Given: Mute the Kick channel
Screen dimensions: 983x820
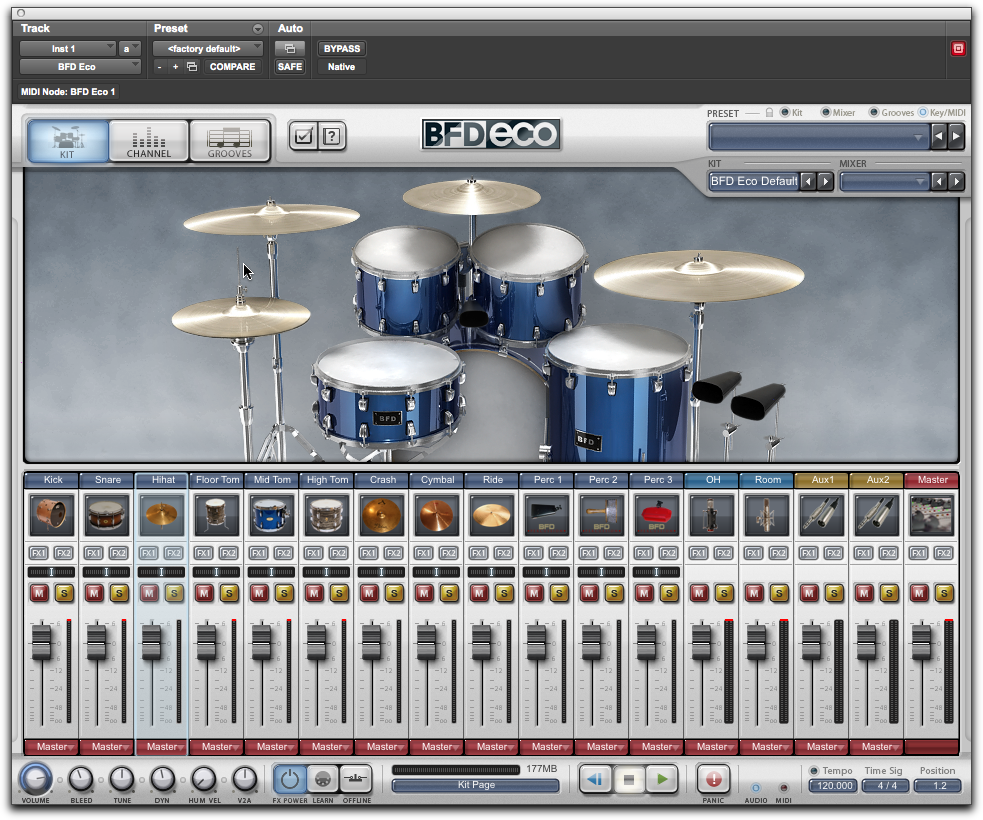Looking at the screenshot, I should tap(39, 593).
